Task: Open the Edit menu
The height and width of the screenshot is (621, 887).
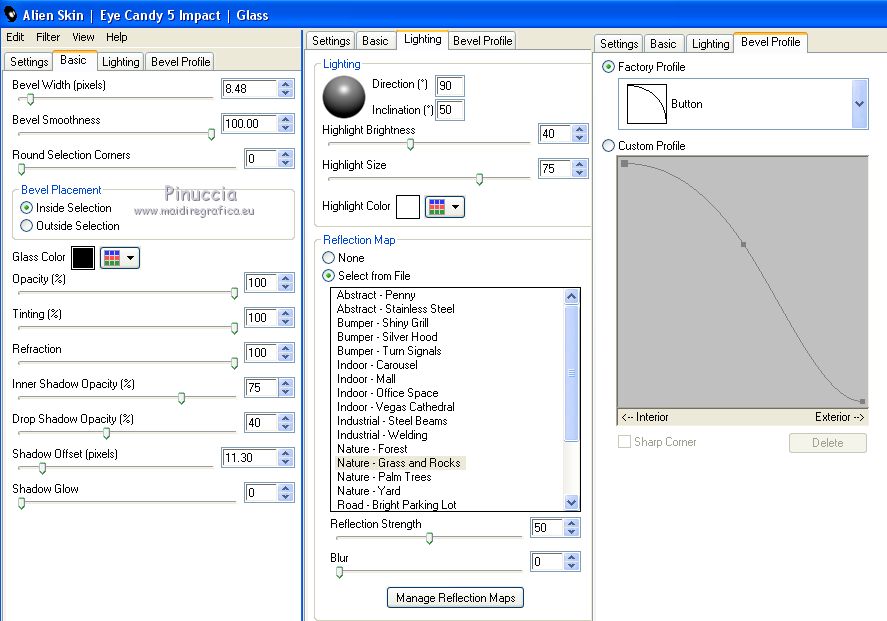Action: (15, 37)
